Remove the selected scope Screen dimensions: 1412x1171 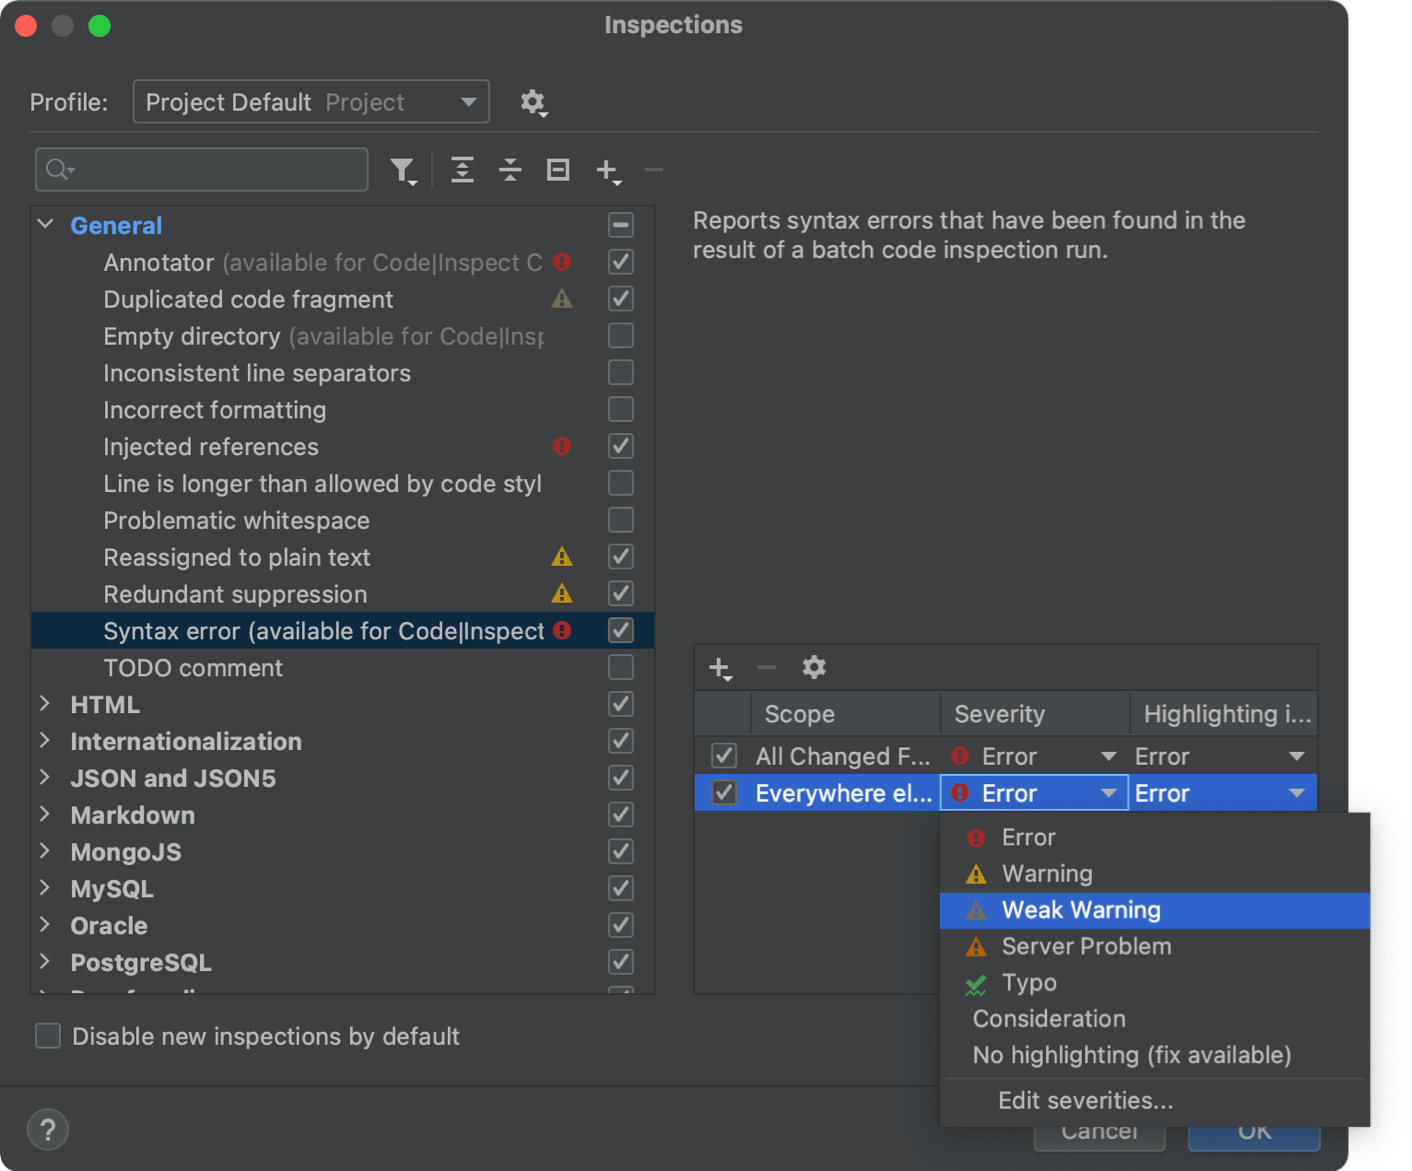pos(766,667)
